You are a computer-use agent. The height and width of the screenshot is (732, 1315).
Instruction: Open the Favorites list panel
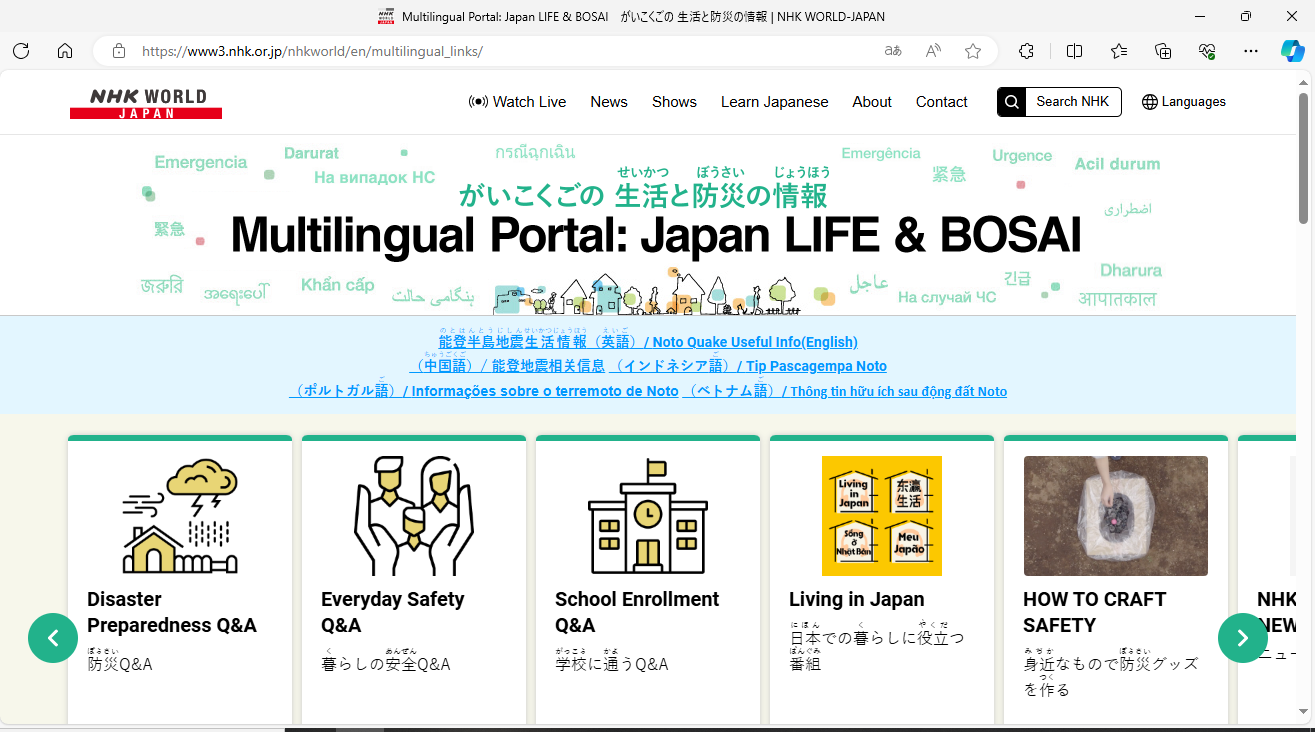(1119, 51)
